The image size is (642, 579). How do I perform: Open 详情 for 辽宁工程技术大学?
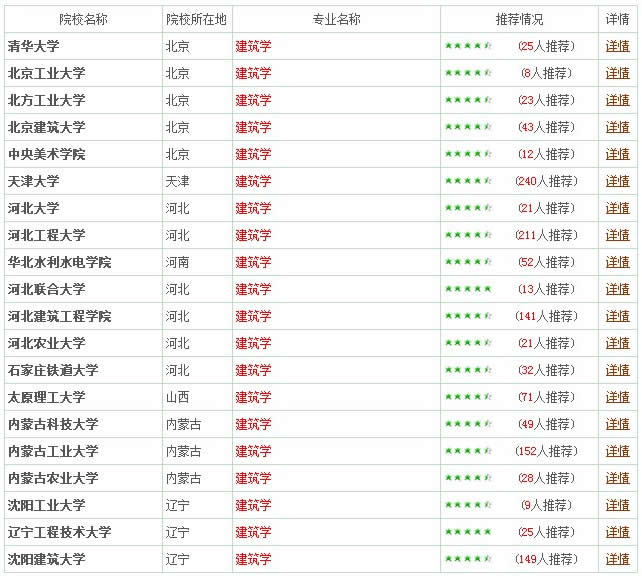pyautogui.click(x=617, y=532)
